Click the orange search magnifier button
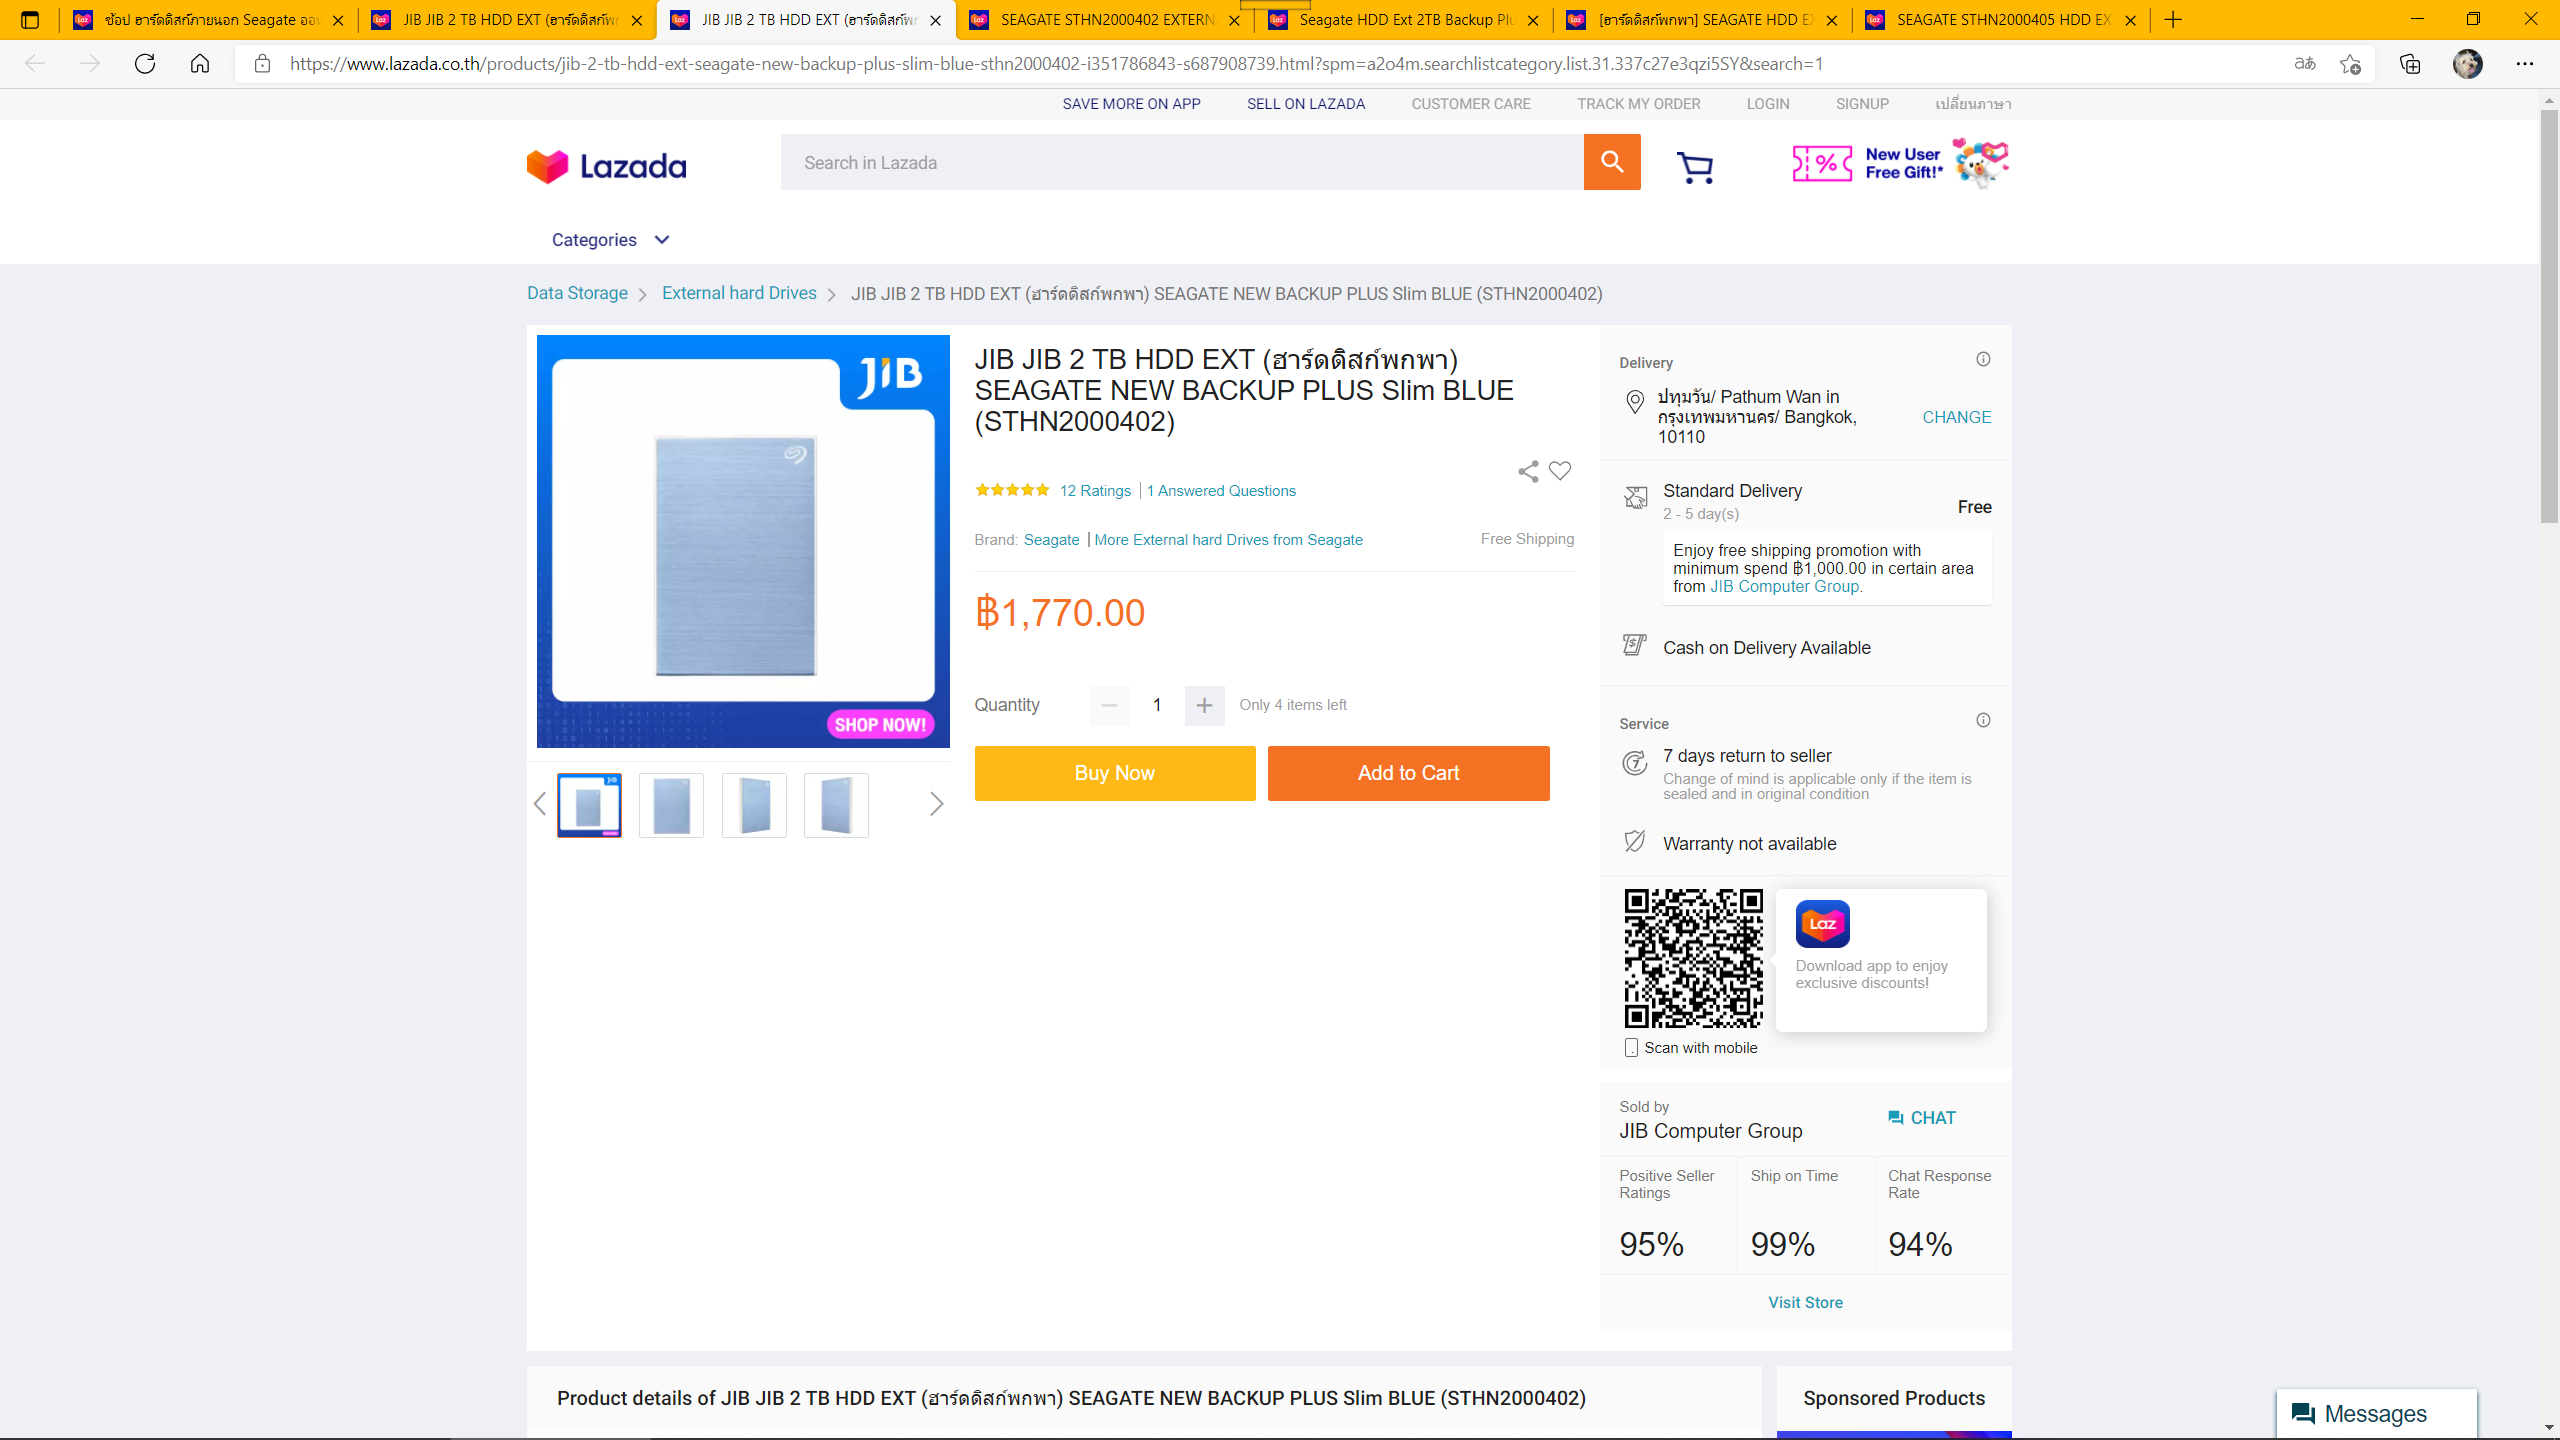Viewport: 2560px width, 1440px height. [1611, 162]
